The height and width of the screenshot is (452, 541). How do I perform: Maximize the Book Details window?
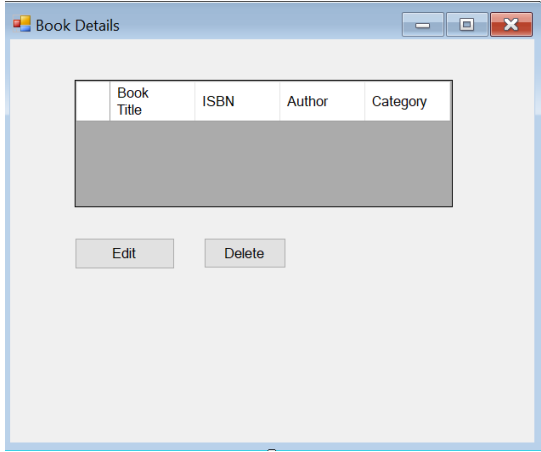467,24
